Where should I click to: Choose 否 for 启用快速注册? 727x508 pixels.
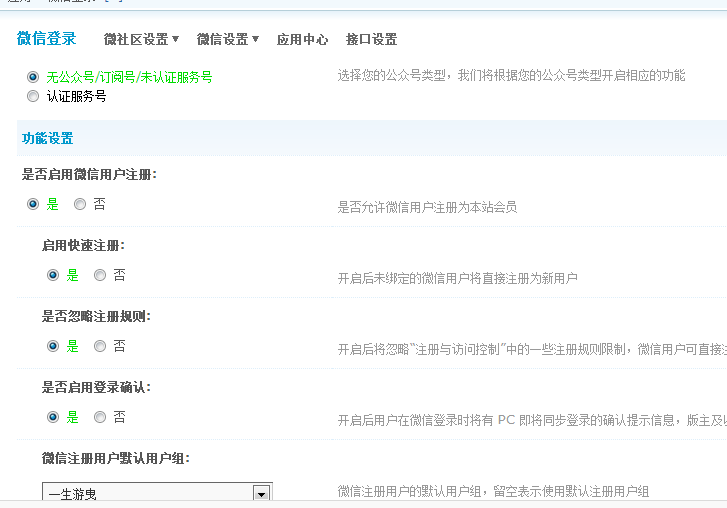click(x=100, y=275)
